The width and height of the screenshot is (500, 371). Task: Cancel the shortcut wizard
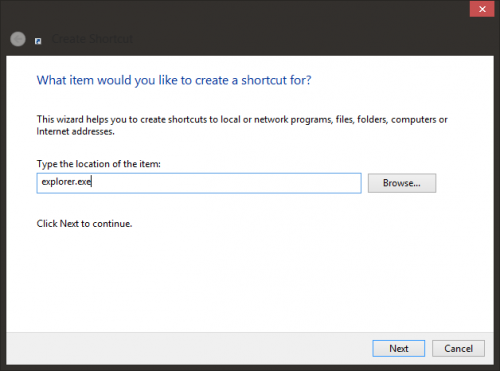tap(458, 348)
